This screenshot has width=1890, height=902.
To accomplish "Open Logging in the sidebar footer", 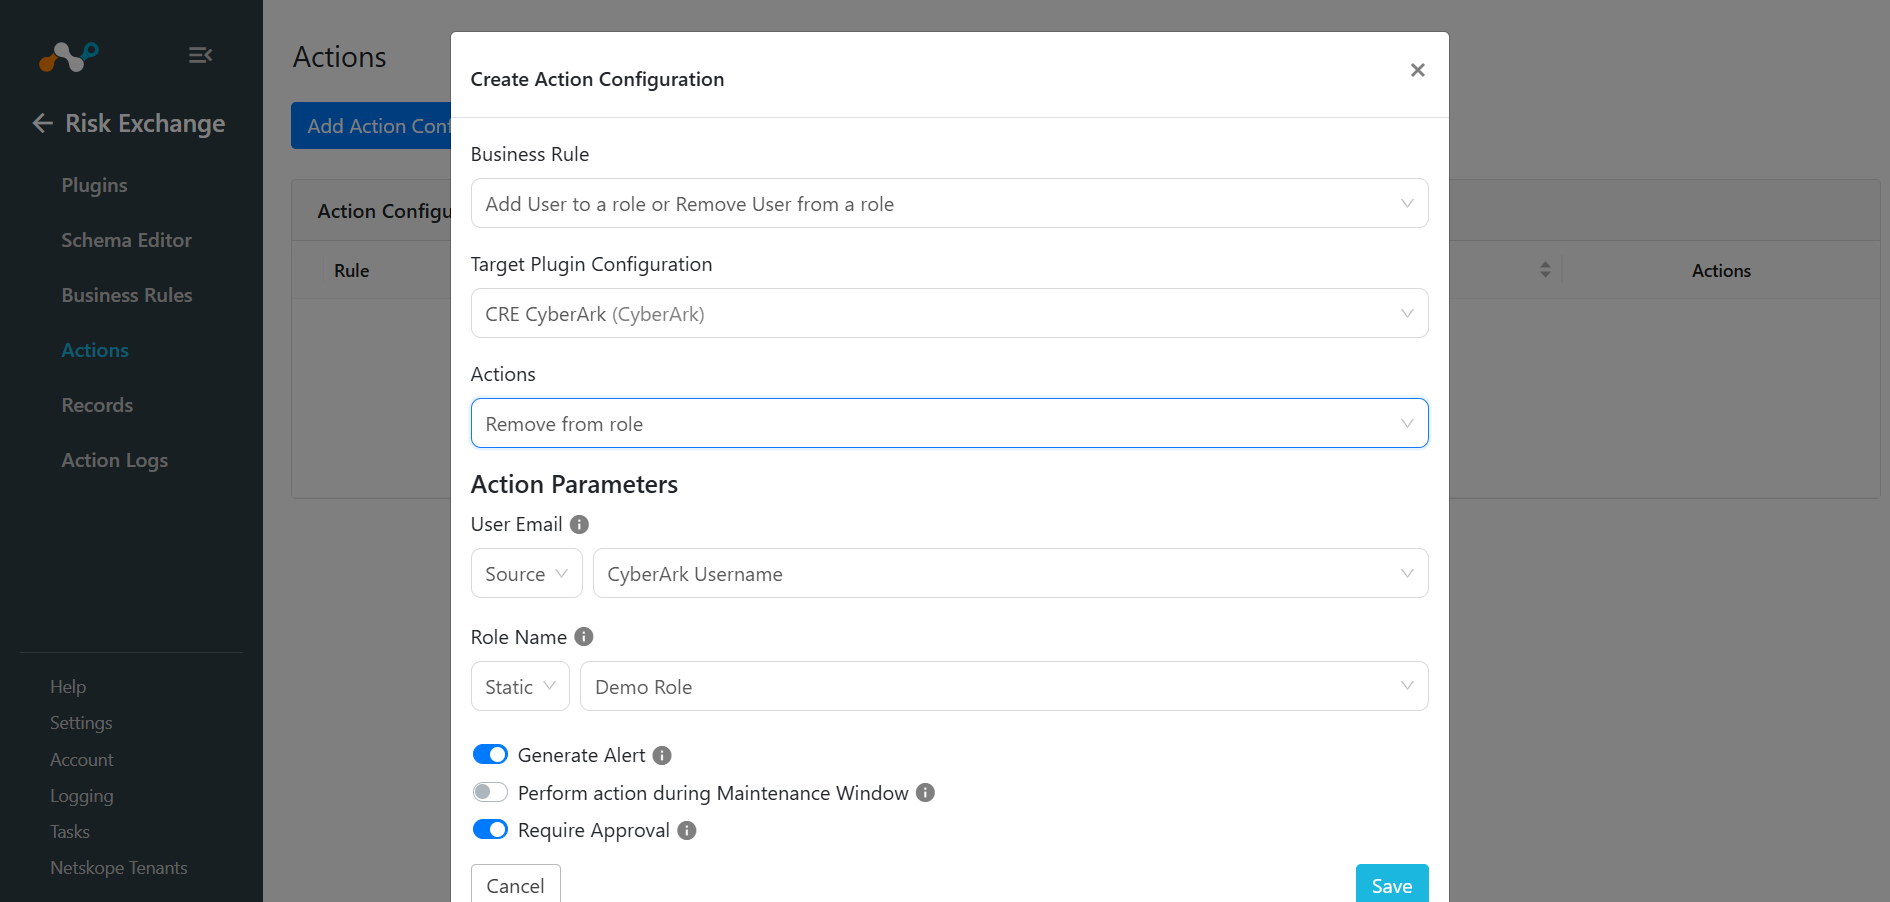I will pyautogui.click(x=82, y=796).
